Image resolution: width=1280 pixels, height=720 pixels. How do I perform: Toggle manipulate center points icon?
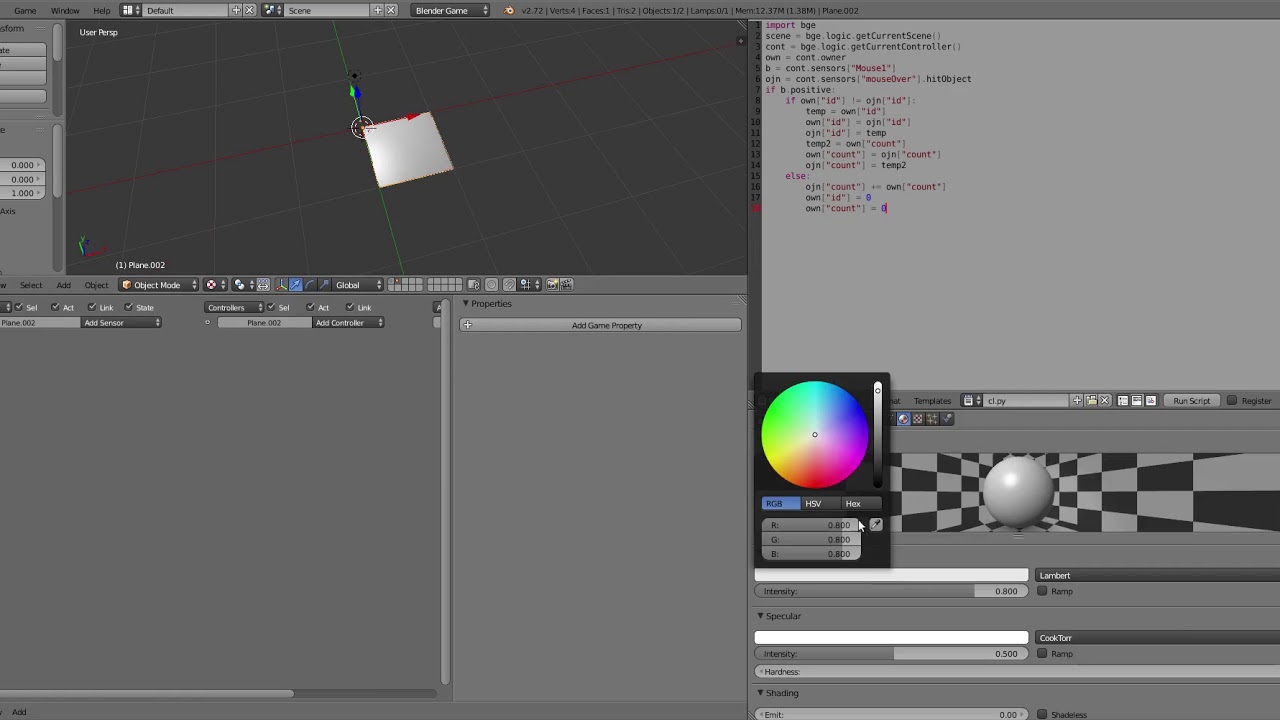click(x=263, y=285)
